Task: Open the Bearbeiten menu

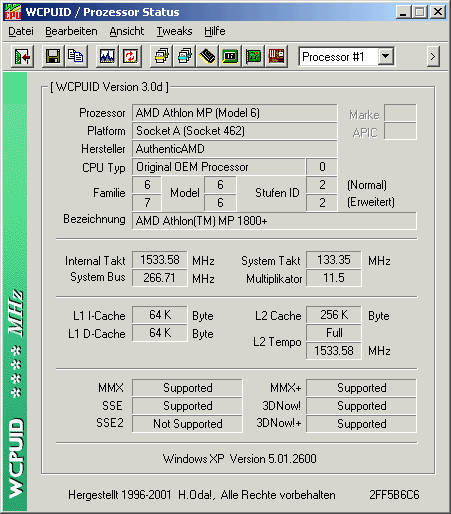Action: (x=71, y=31)
